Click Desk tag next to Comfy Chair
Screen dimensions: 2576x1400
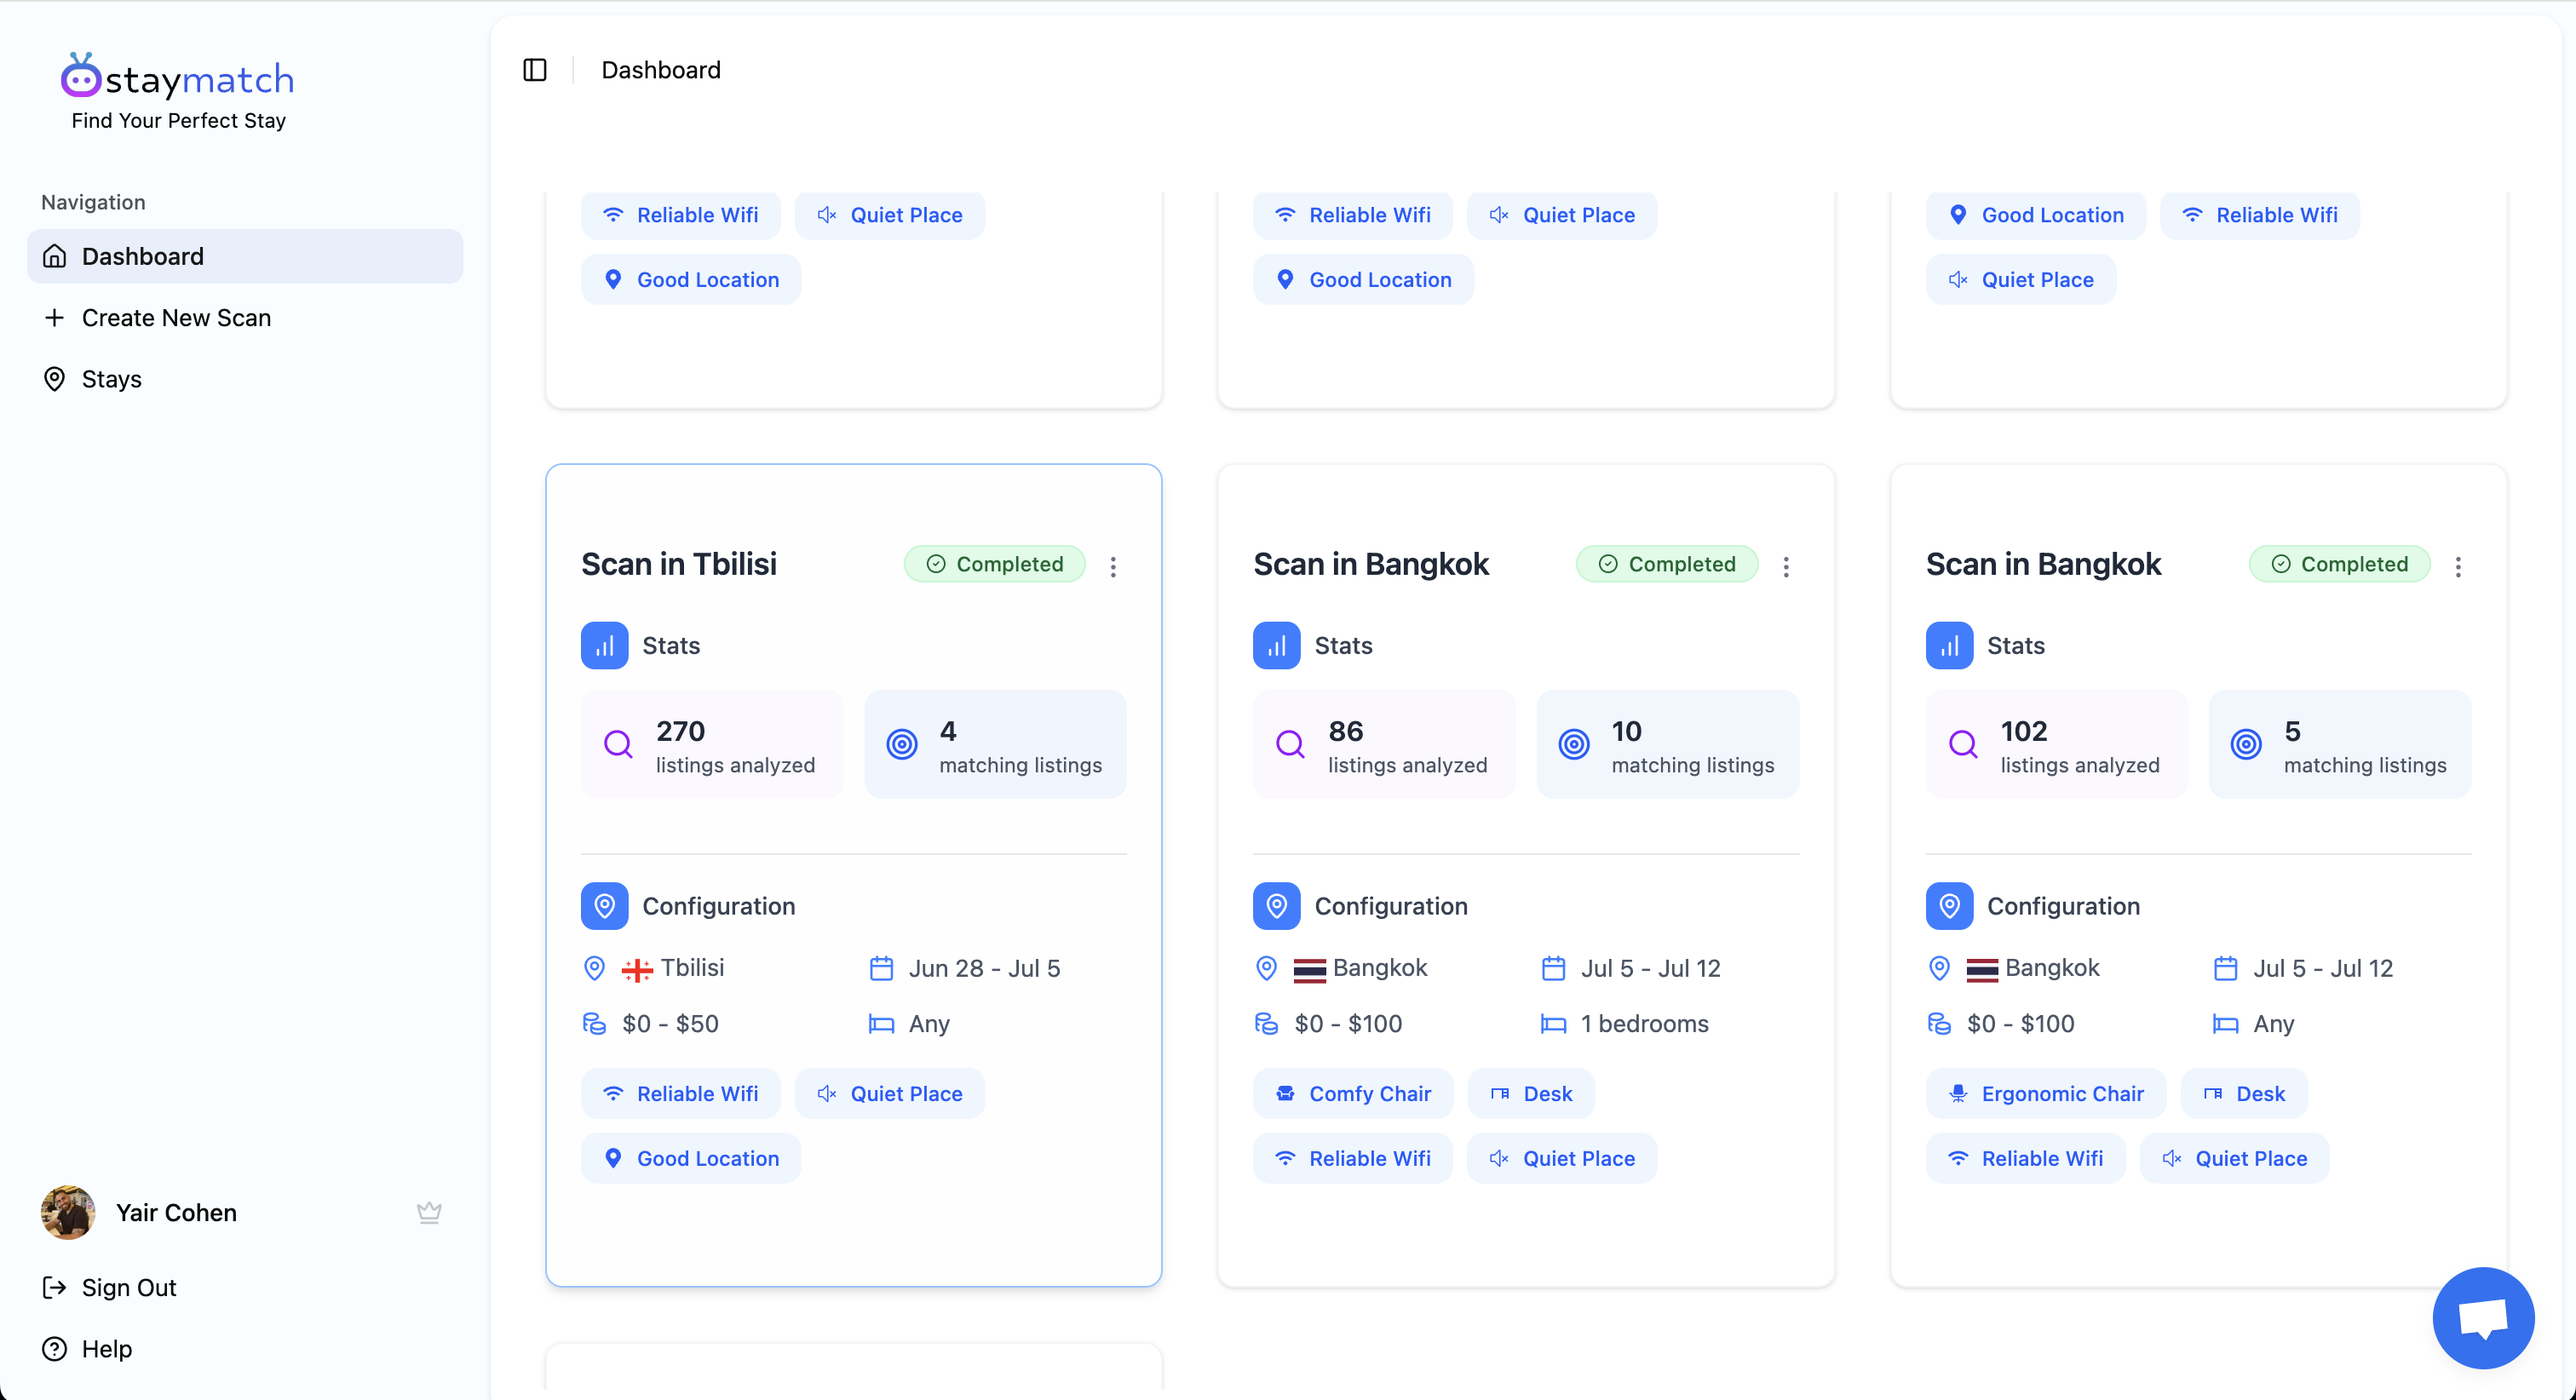tap(1531, 1093)
